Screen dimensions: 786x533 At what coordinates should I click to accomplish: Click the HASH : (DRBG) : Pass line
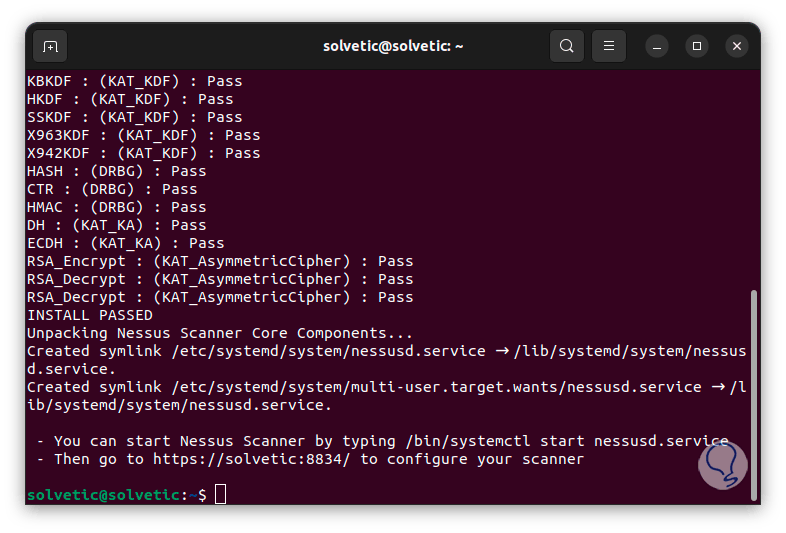tap(116, 171)
